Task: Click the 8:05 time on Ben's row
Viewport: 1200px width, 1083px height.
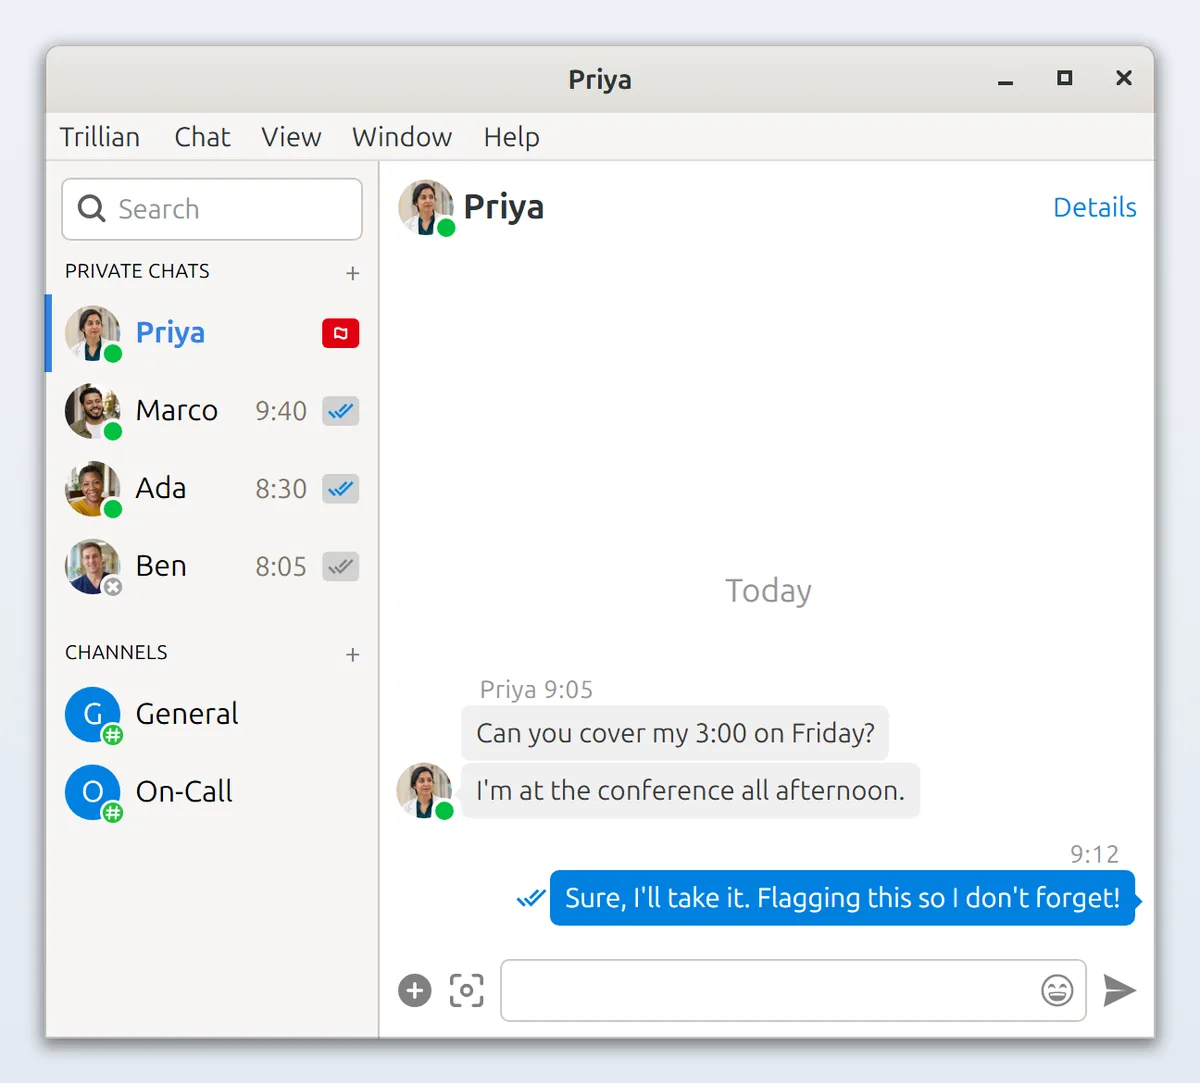Action: (x=281, y=567)
